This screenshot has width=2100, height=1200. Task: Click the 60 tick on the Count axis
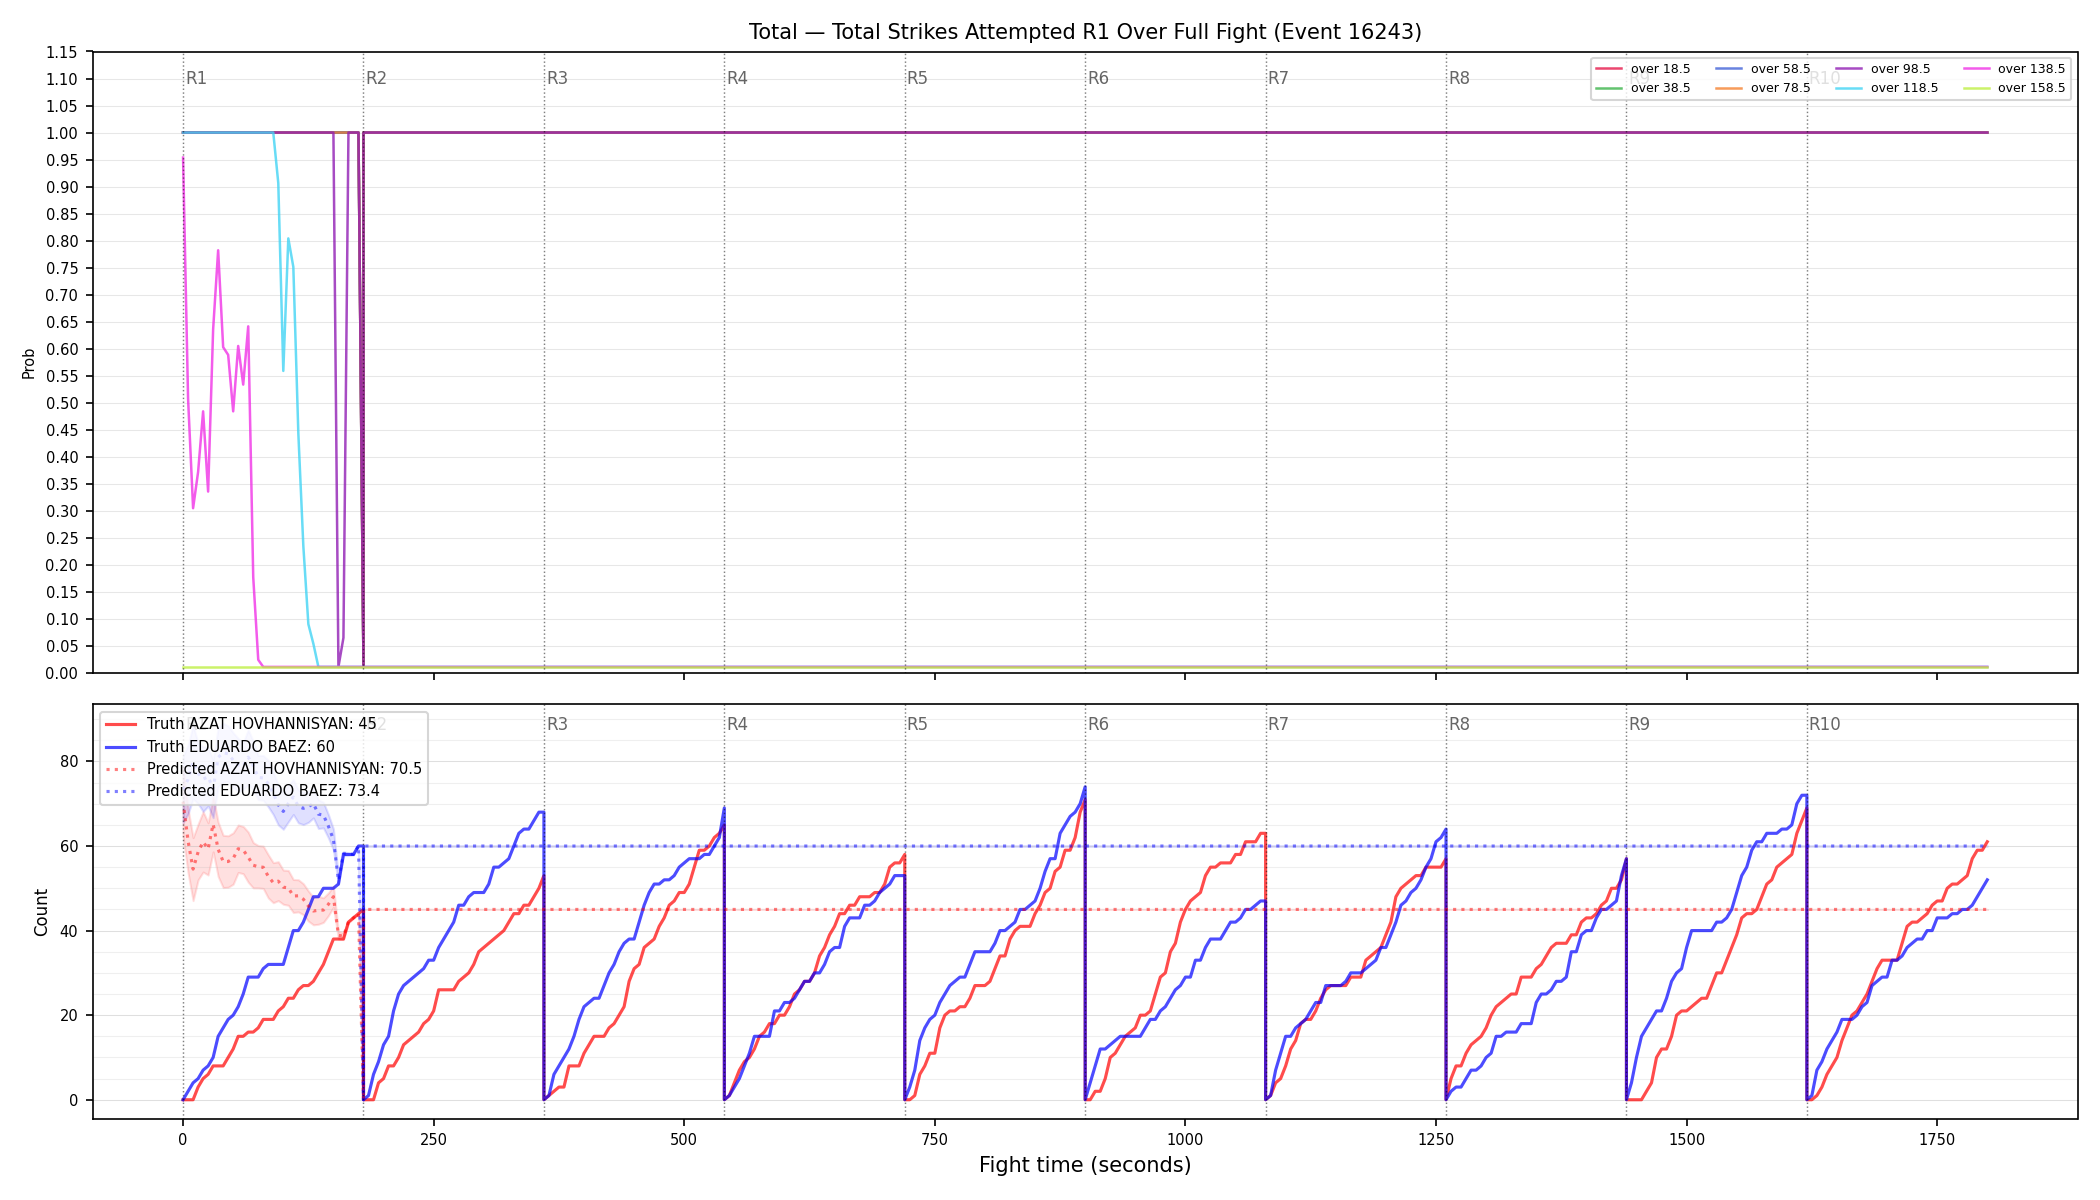[x=69, y=846]
